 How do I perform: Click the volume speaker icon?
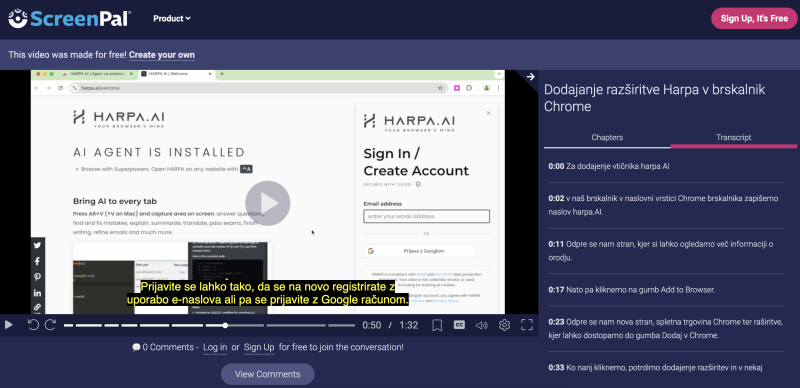tap(482, 325)
